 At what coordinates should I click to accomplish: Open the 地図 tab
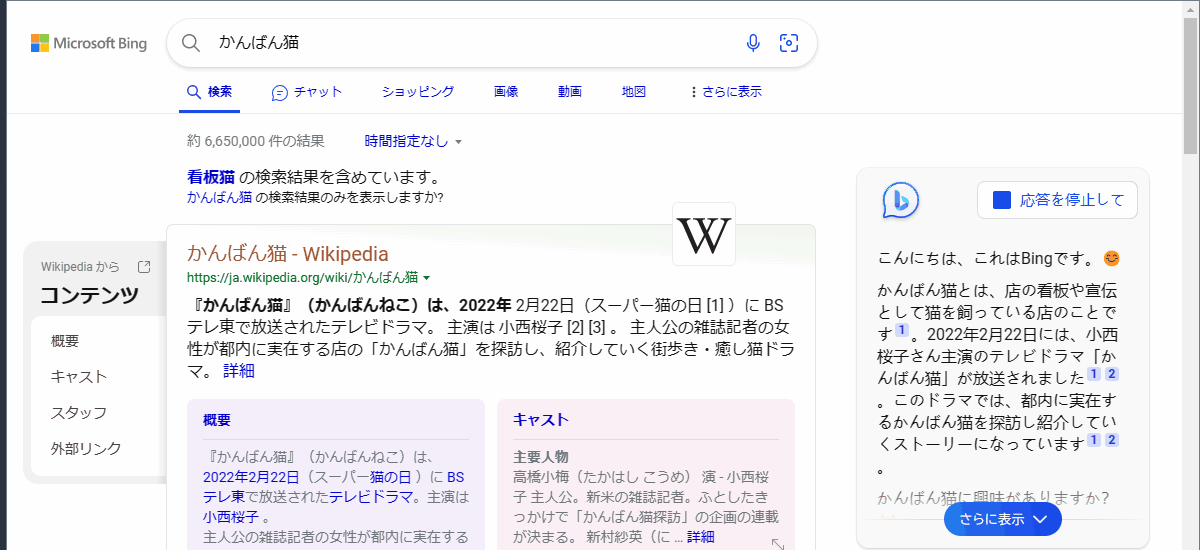pos(634,92)
